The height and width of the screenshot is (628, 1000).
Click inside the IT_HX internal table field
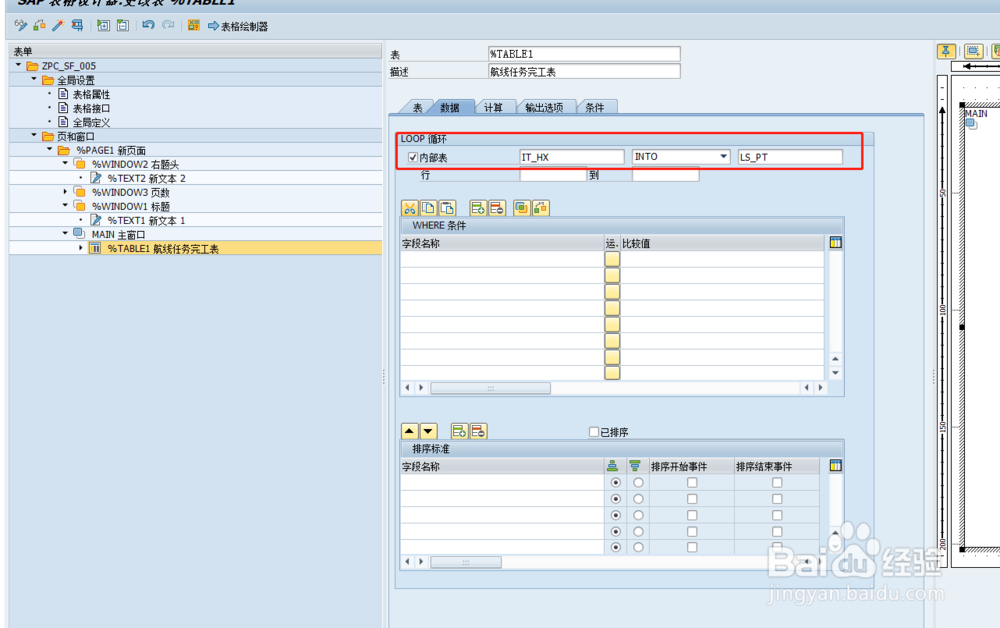(570, 157)
